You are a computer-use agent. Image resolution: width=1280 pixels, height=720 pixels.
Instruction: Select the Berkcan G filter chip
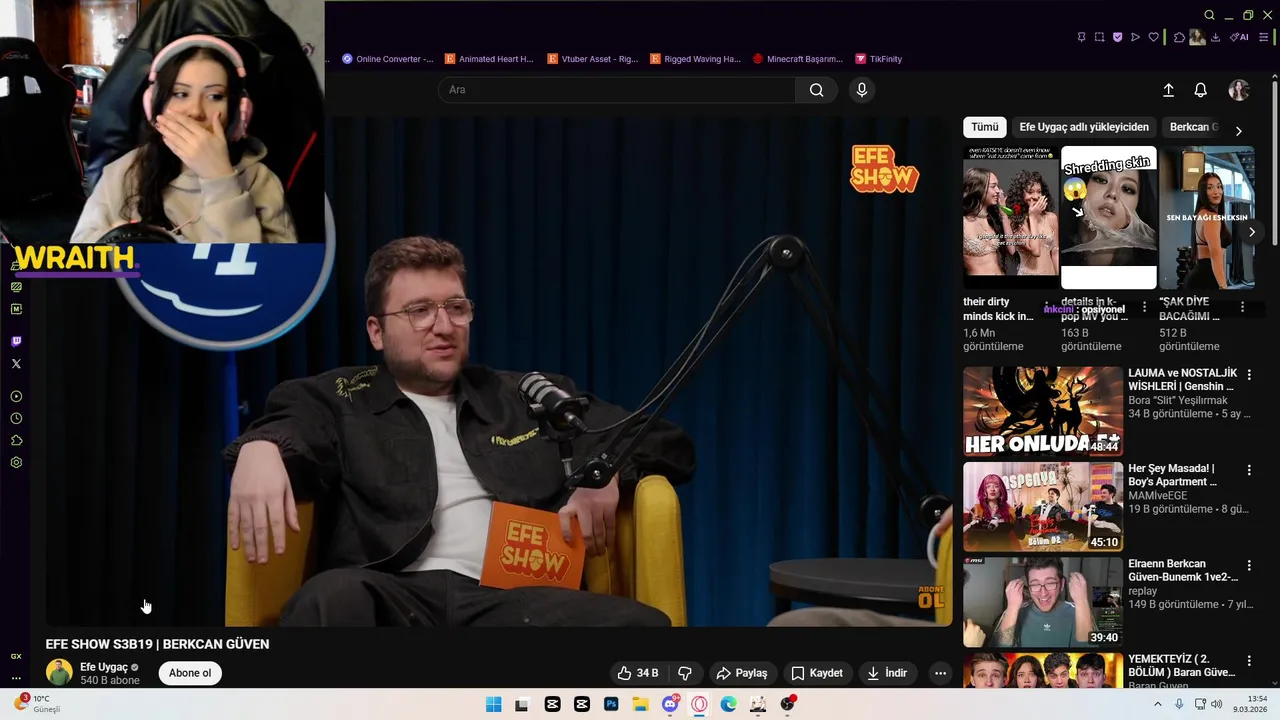click(x=1194, y=127)
